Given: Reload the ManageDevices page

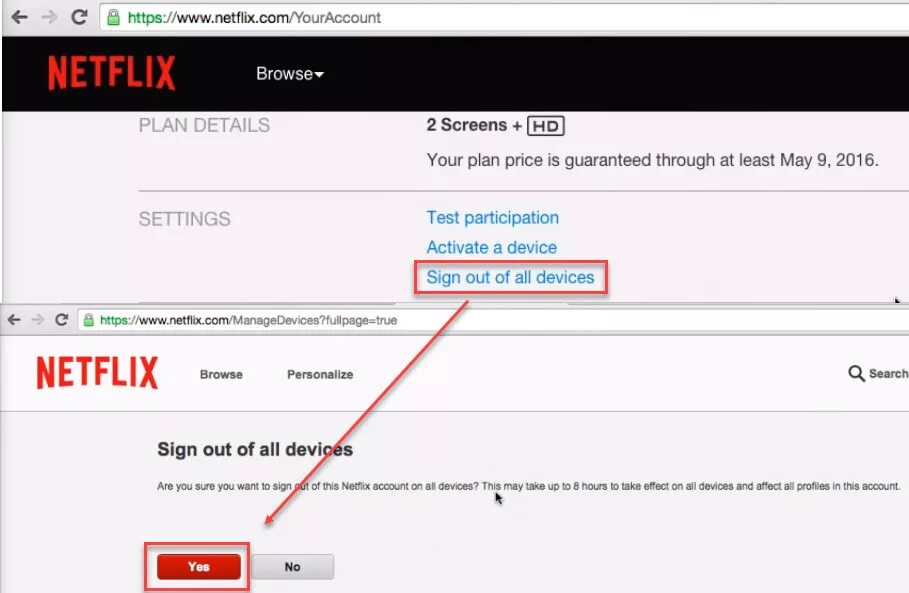Looking at the screenshot, I should point(61,320).
